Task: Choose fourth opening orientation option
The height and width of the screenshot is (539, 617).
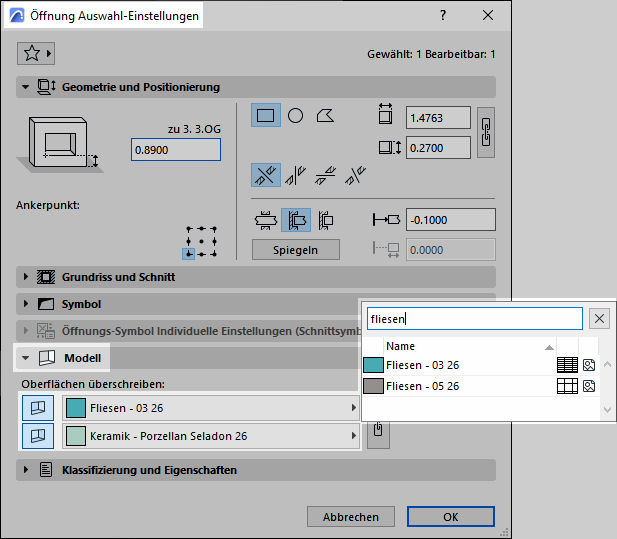Action: (x=355, y=175)
